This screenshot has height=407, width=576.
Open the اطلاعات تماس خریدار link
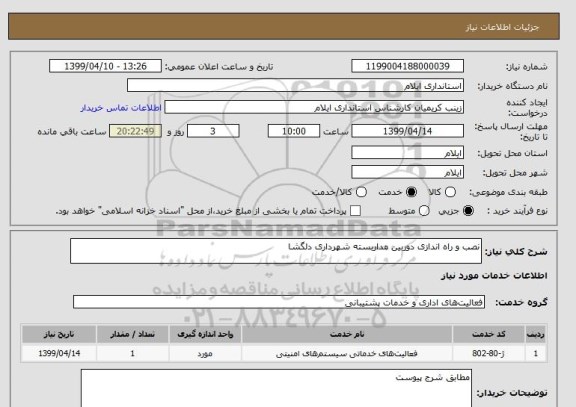coord(121,108)
